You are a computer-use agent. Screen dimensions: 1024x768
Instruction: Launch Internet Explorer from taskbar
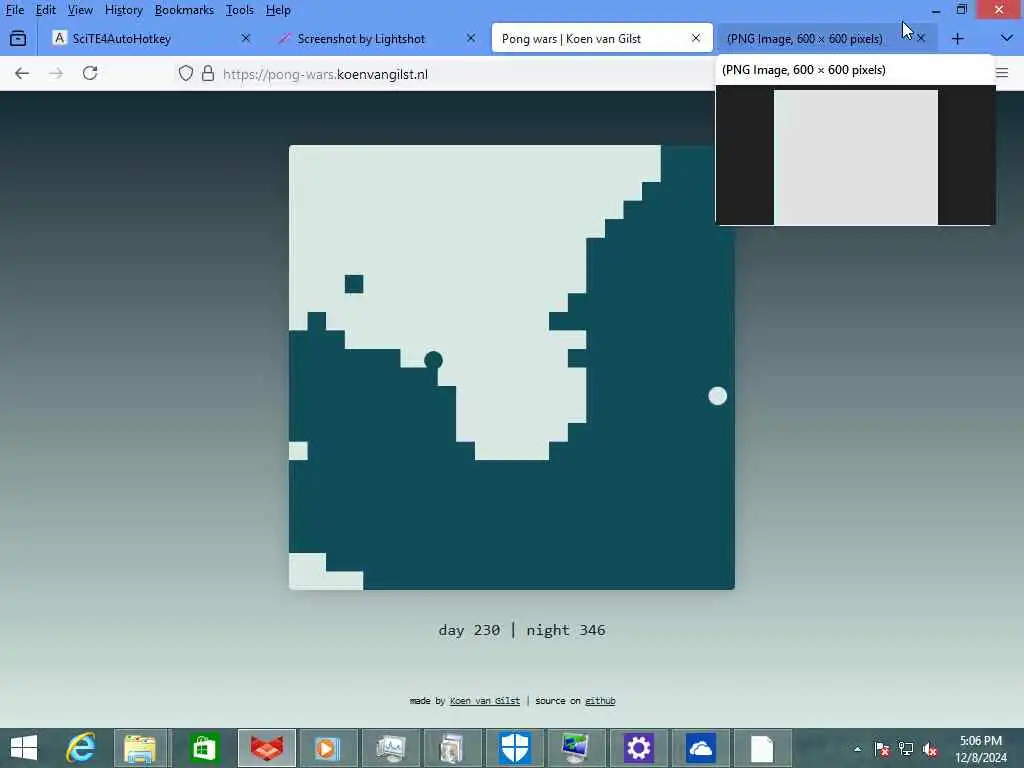(x=82, y=748)
